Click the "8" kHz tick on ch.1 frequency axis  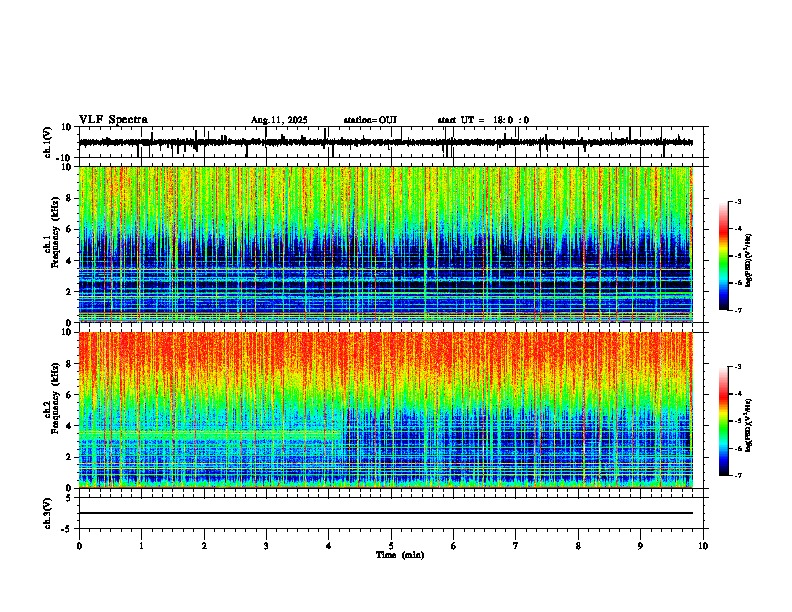pos(69,198)
